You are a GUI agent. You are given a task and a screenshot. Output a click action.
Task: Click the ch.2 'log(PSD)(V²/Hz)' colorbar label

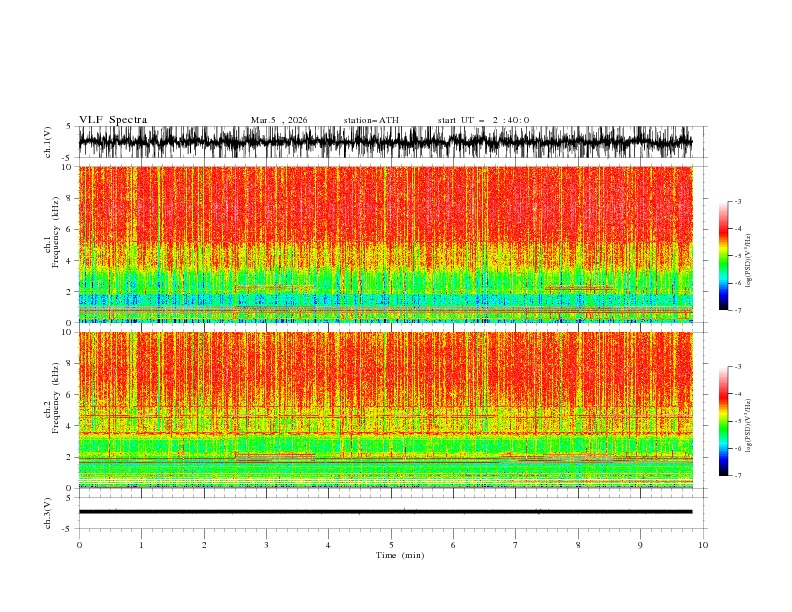coord(748,425)
